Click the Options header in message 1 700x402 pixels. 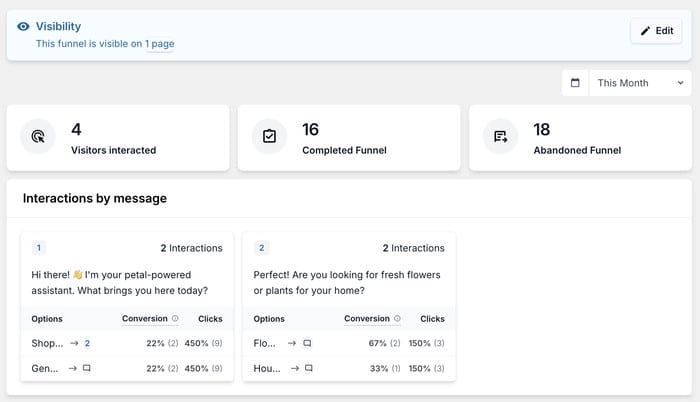click(x=47, y=319)
